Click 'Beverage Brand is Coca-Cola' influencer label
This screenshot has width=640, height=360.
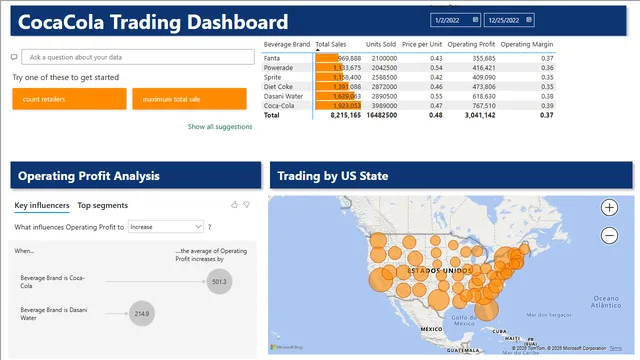tap(52, 282)
